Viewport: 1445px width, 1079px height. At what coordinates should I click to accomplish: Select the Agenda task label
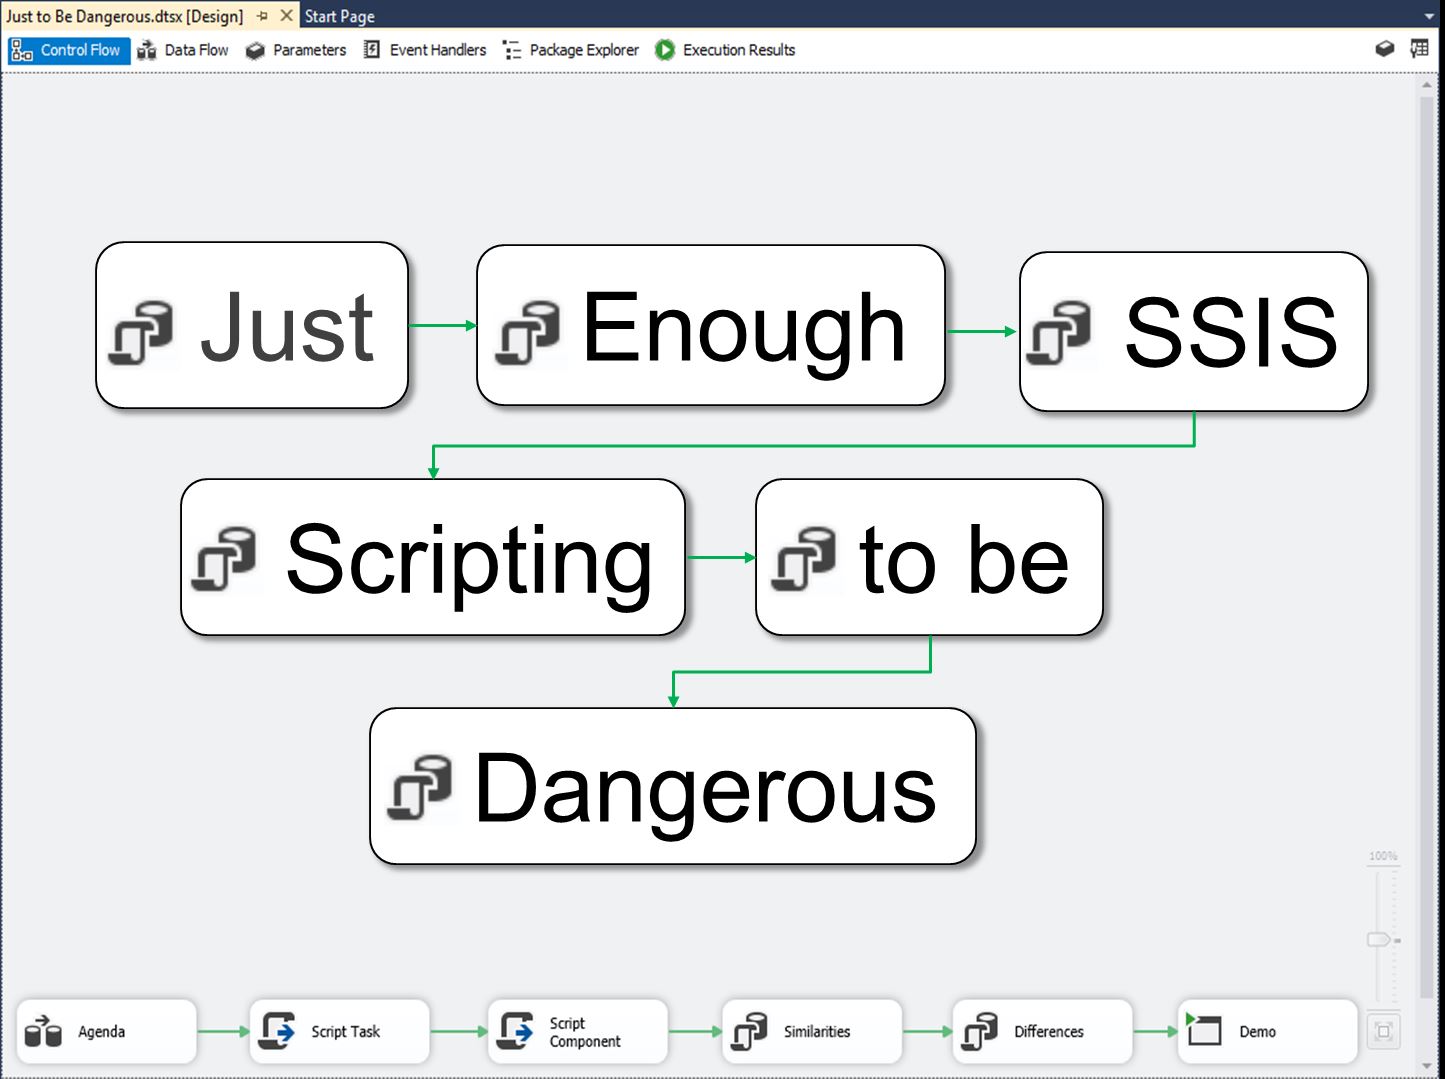click(x=102, y=1031)
